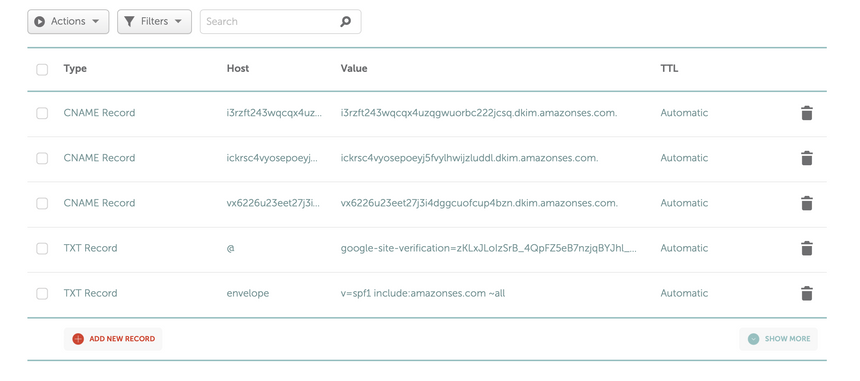Tick the checkbox for the @ TXT record

[42, 248]
